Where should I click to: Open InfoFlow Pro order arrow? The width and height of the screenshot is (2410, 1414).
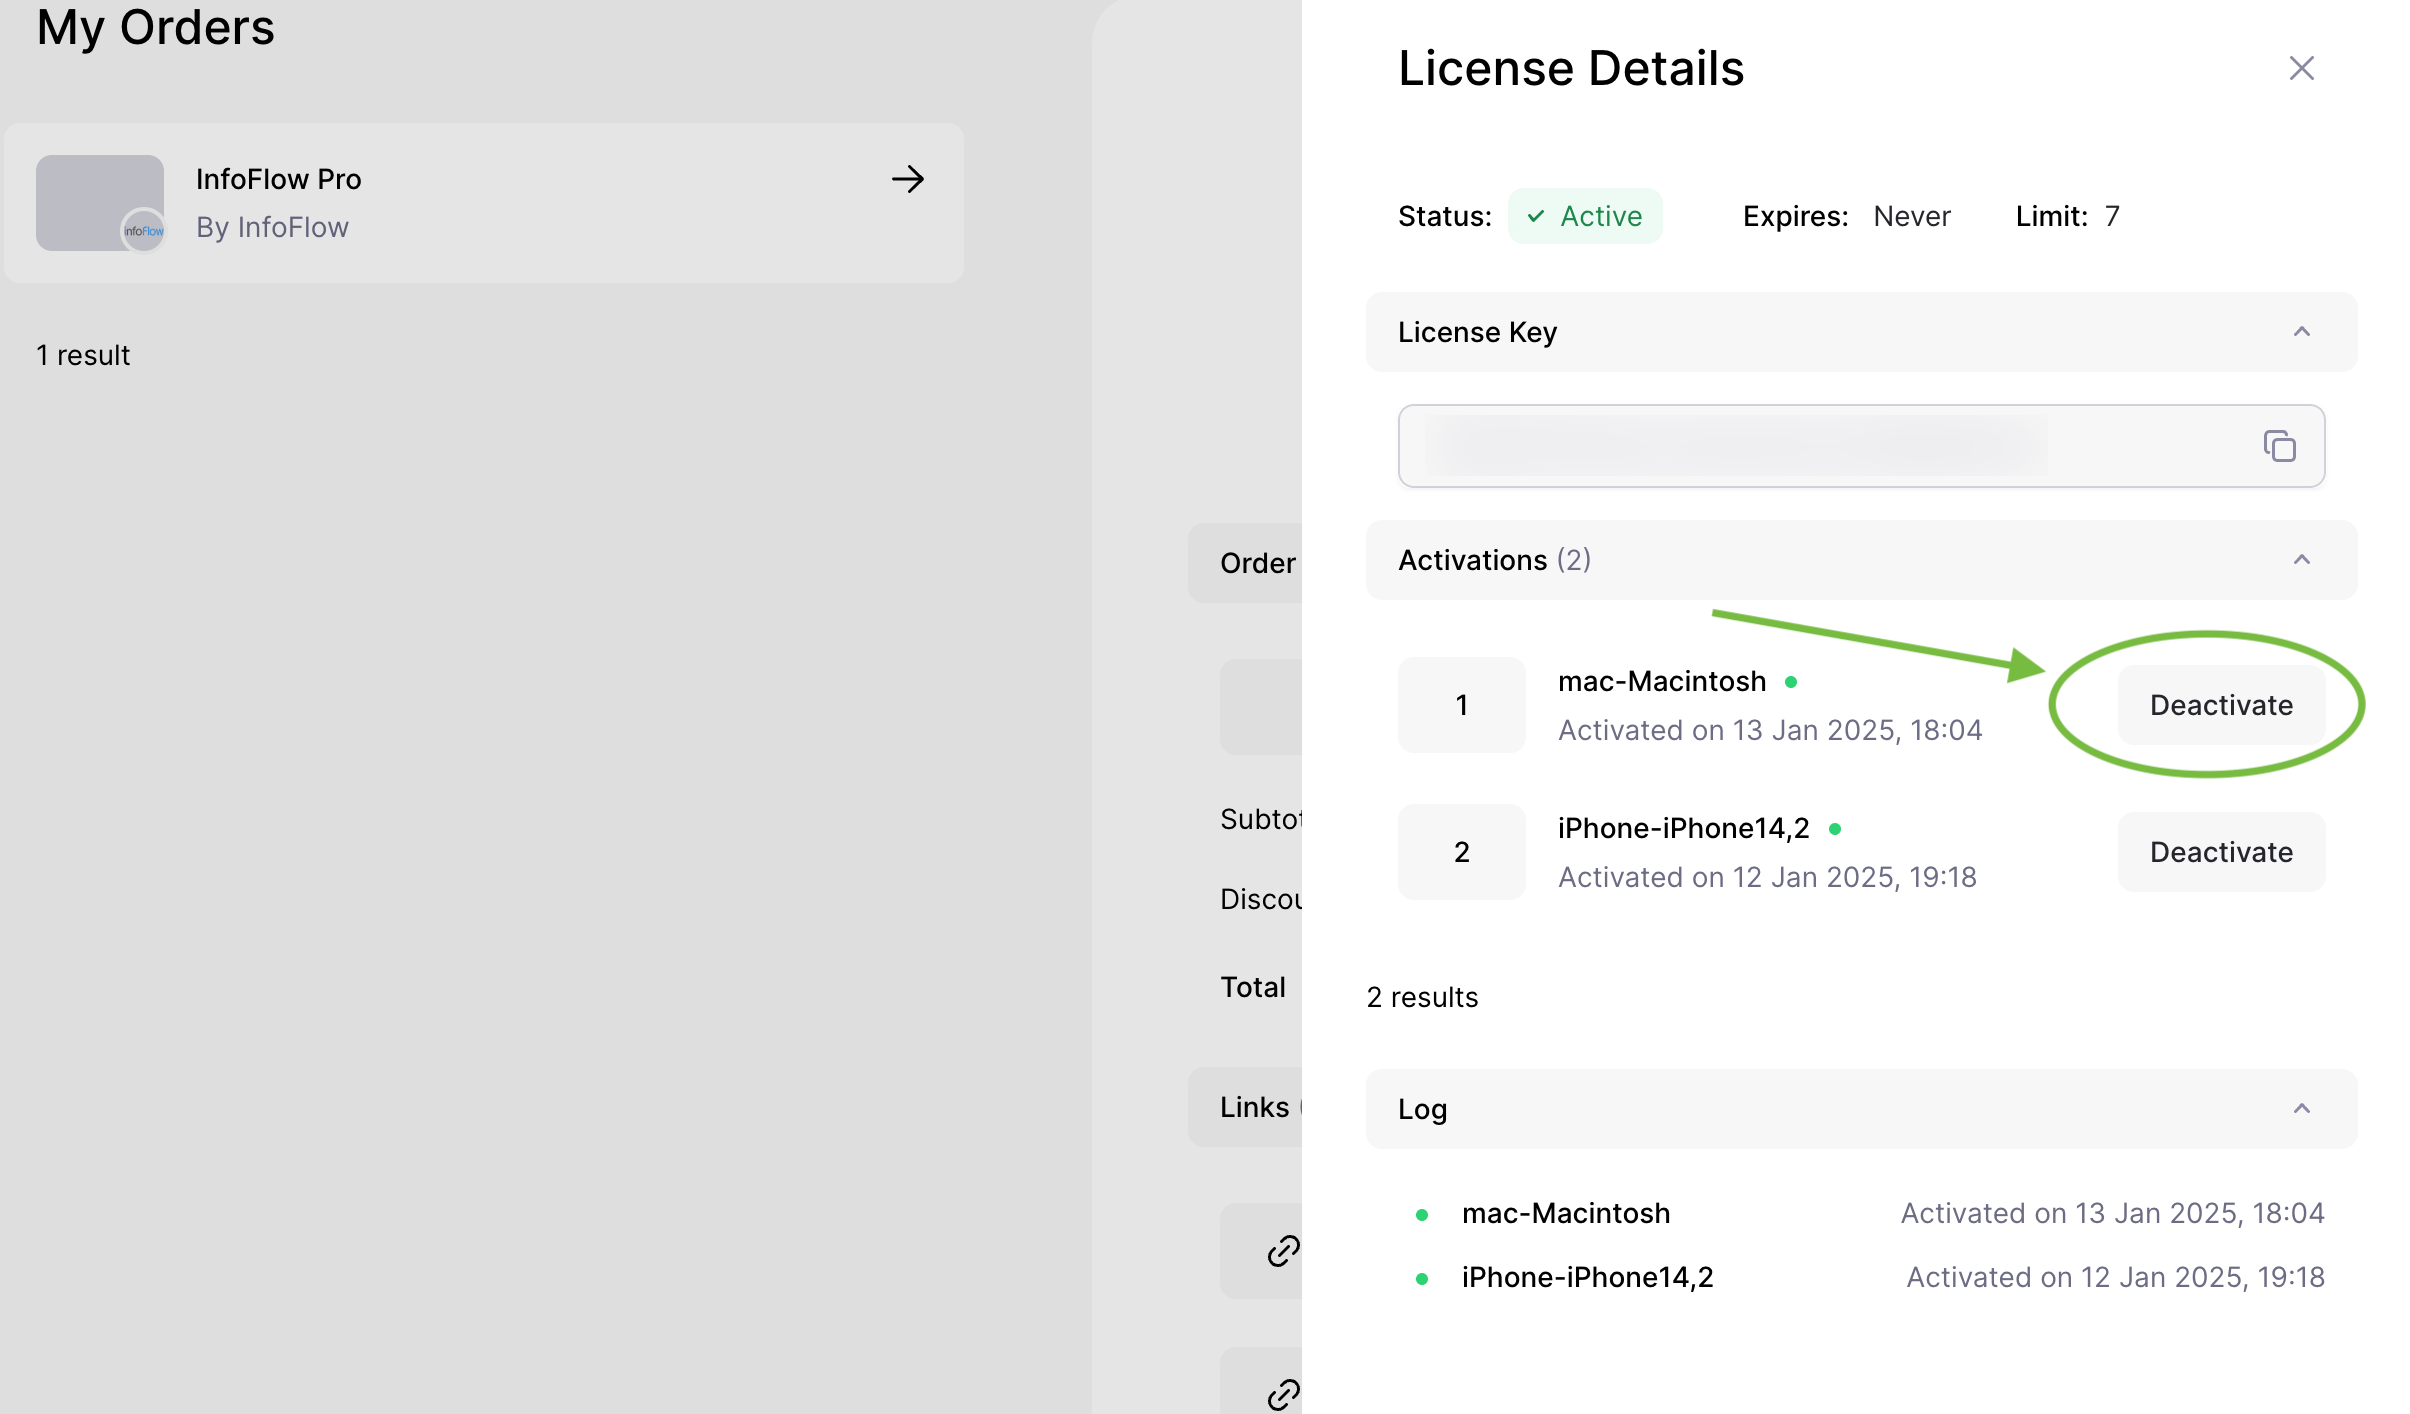coord(907,179)
